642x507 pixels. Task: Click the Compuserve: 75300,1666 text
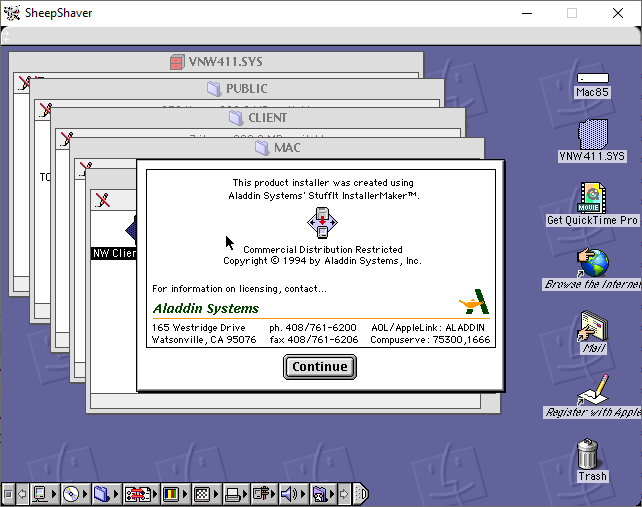(x=430, y=340)
